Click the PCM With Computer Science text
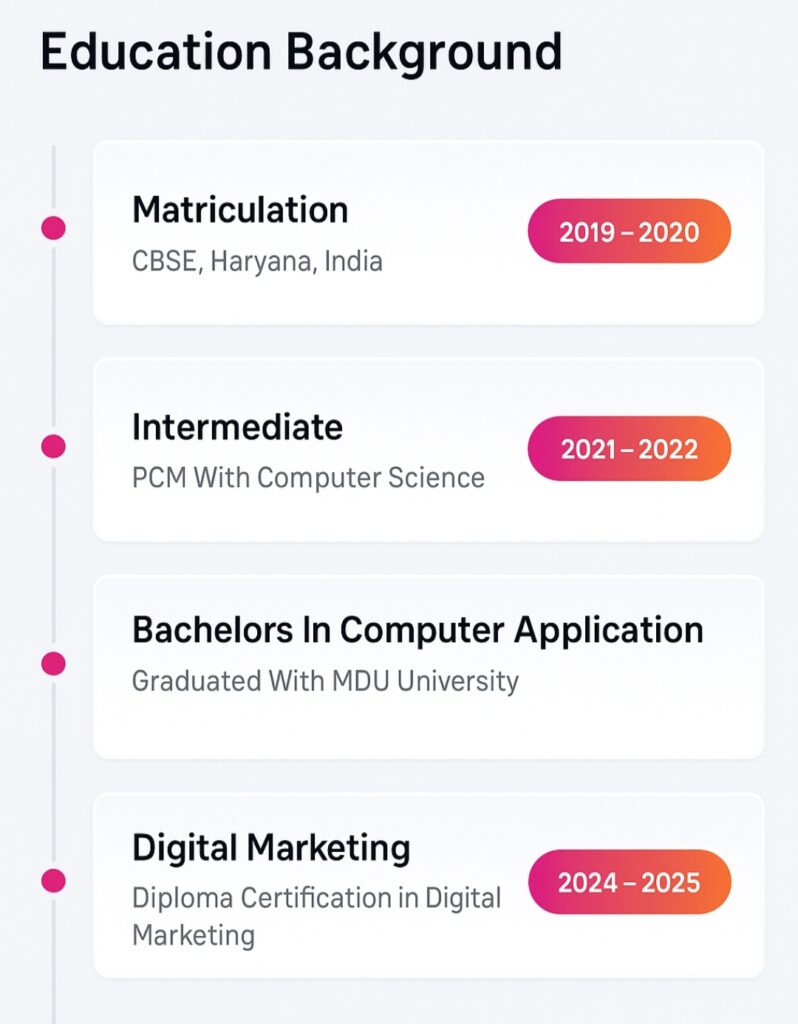Image resolution: width=798 pixels, height=1024 pixels. click(308, 478)
